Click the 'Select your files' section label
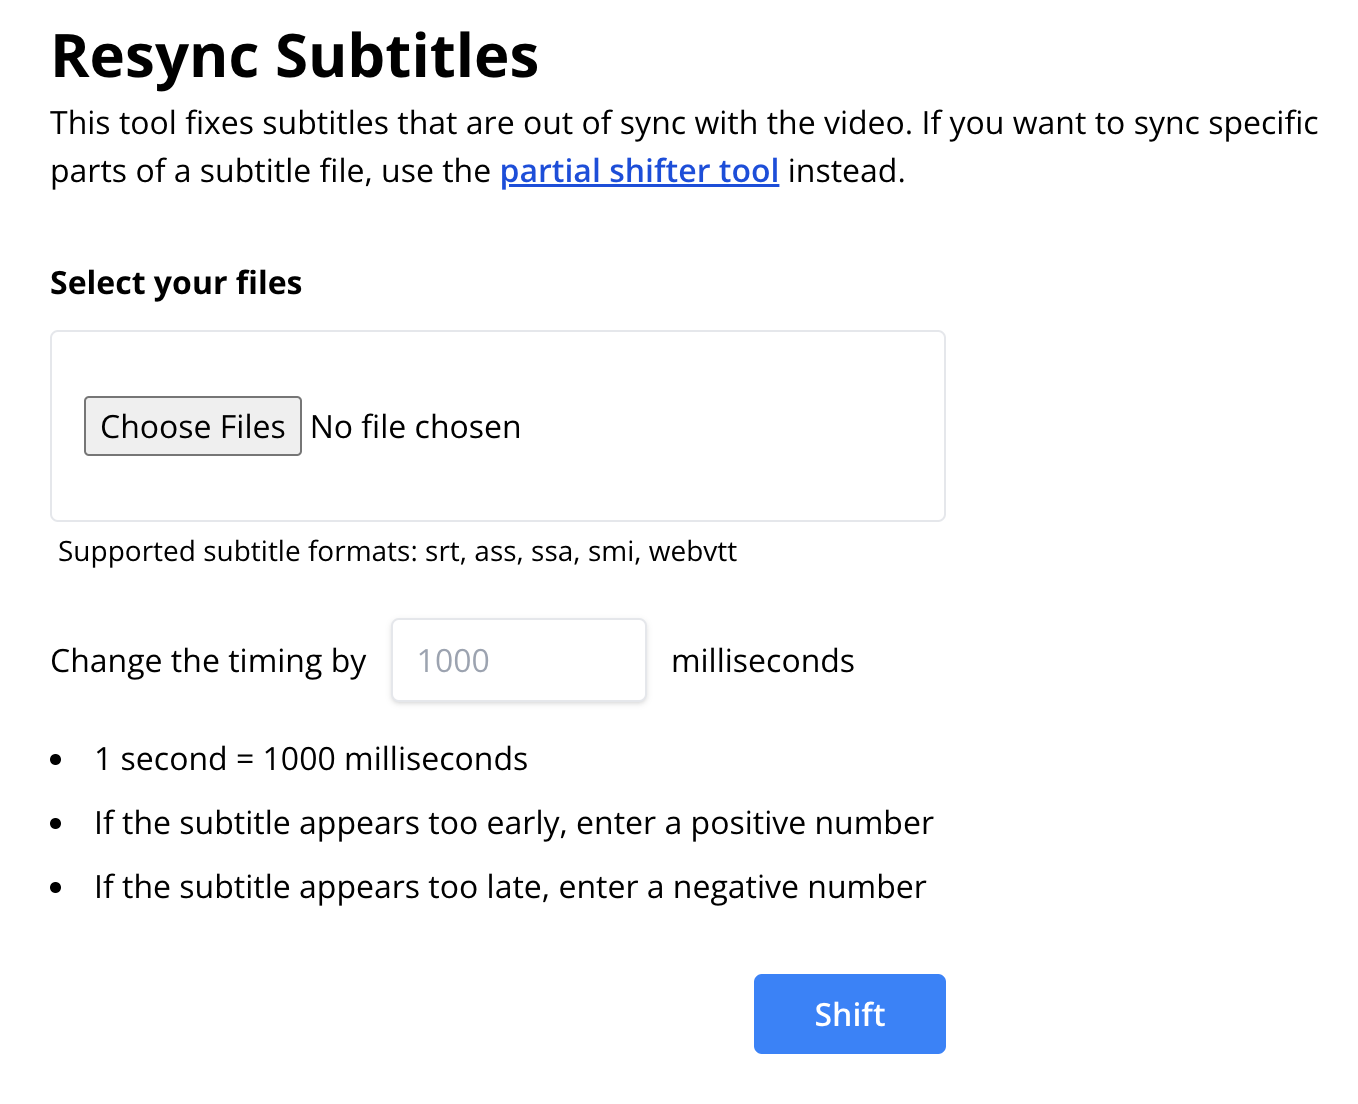Image resolution: width=1358 pixels, height=1104 pixels. pyautogui.click(x=176, y=283)
